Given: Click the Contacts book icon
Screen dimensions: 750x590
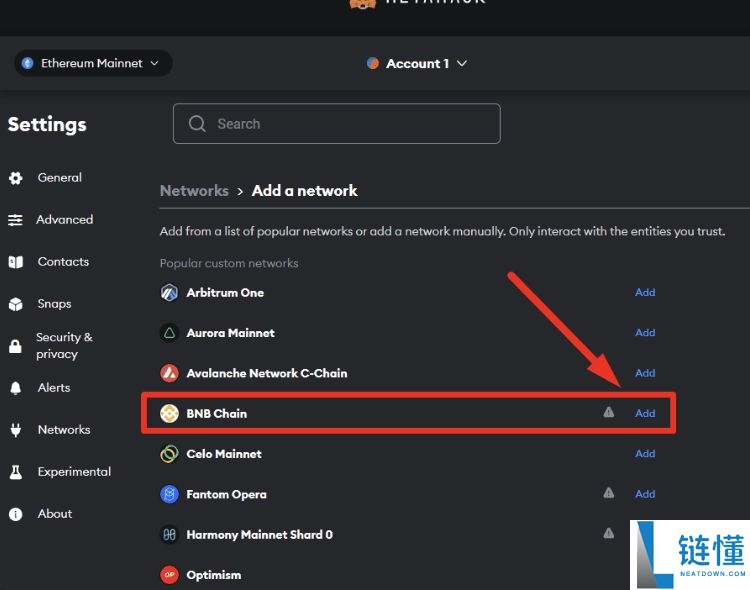Looking at the screenshot, I should tap(16, 262).
